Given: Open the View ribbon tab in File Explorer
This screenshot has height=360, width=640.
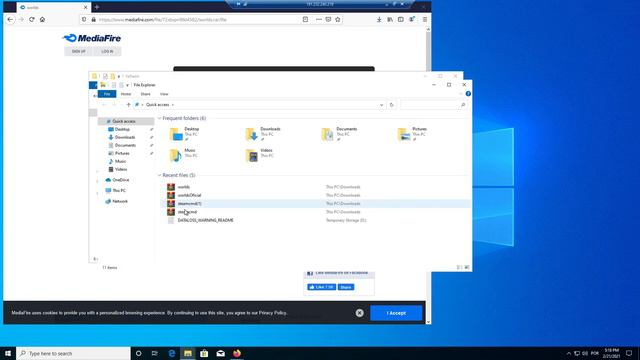Looking at the screenshot, I should [164, 94].
